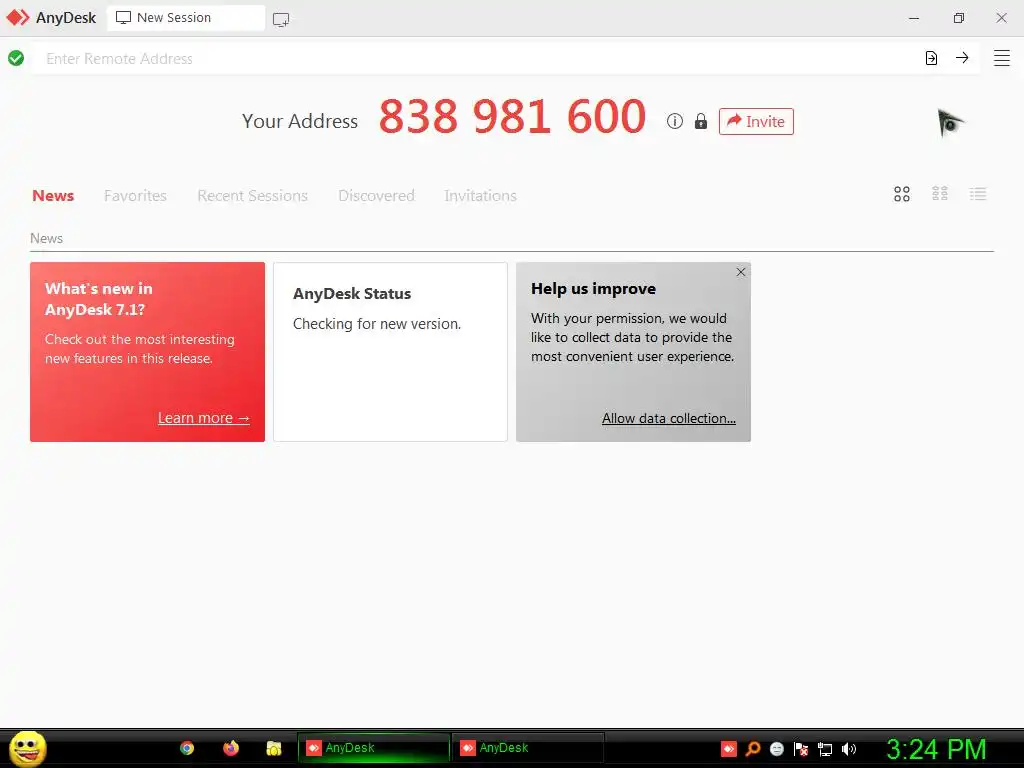
Task: Click the round white tray icon
Action: [777, 749]
